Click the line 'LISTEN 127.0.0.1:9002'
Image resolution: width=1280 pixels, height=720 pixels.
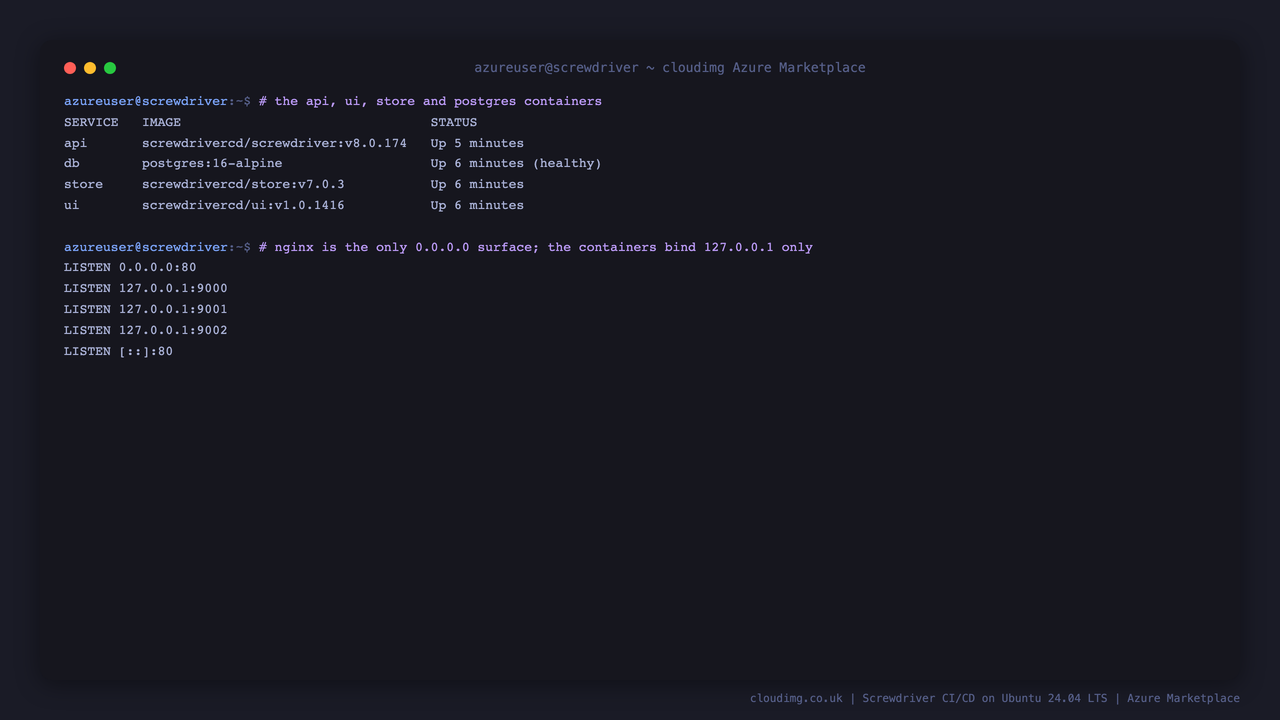click(x=146, y=330)
